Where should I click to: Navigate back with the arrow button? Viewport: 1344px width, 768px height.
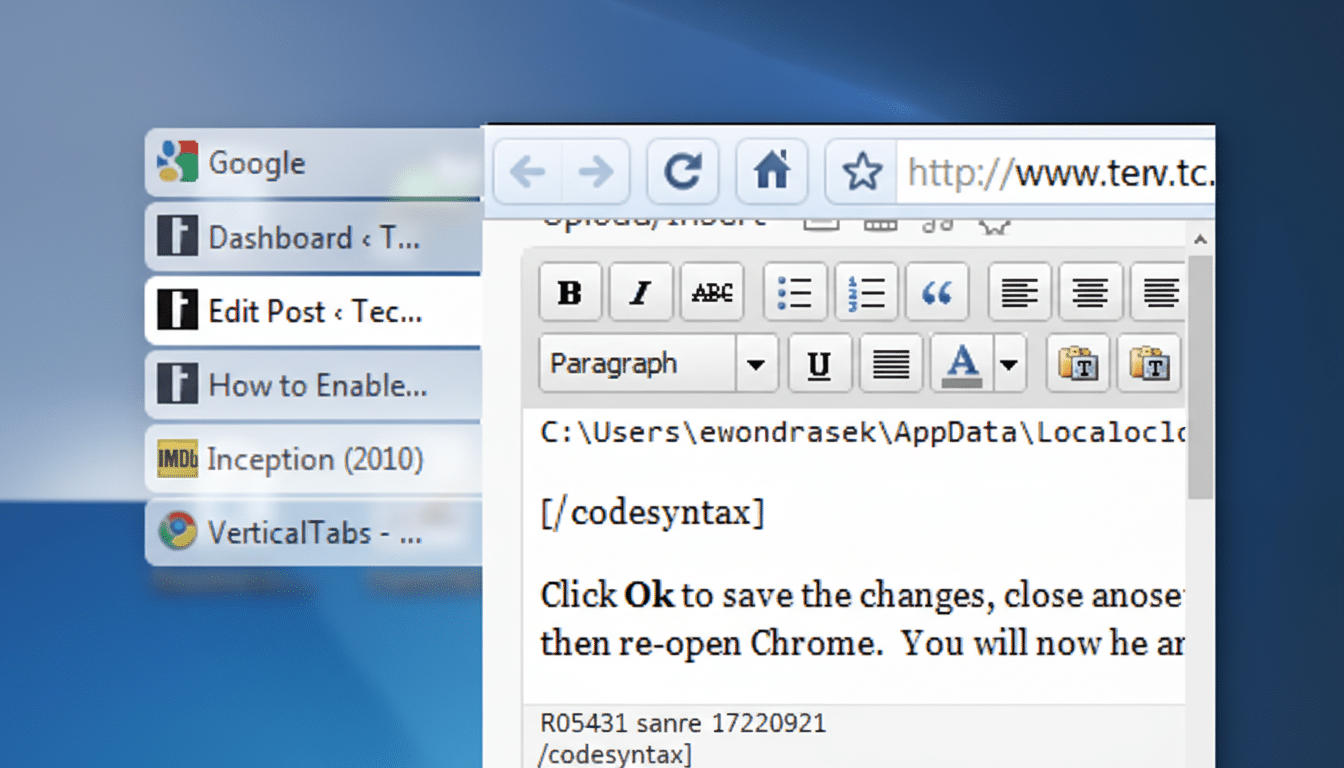[x=528, y=170]
